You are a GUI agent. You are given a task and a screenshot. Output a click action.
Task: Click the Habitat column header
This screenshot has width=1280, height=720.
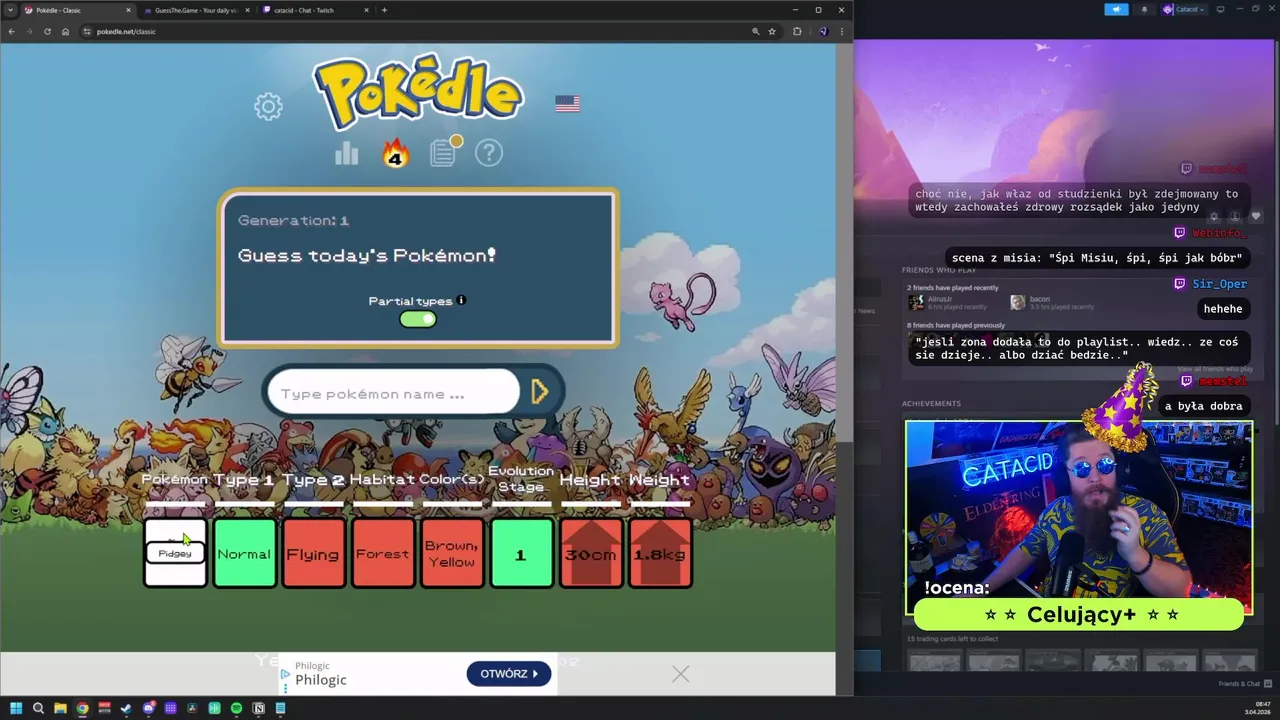coord(382,480)
